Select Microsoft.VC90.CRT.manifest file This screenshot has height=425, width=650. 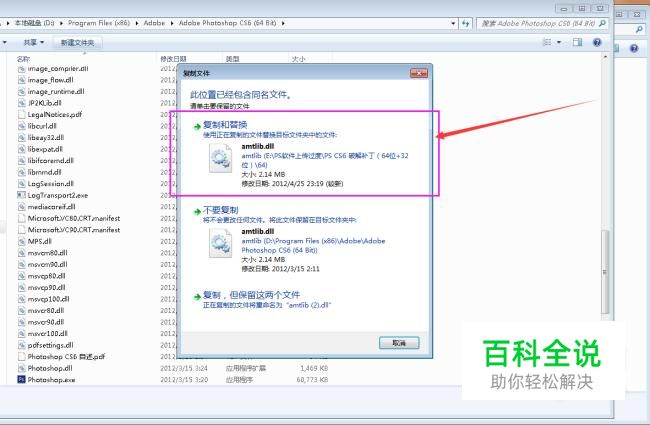pos(74,230)
